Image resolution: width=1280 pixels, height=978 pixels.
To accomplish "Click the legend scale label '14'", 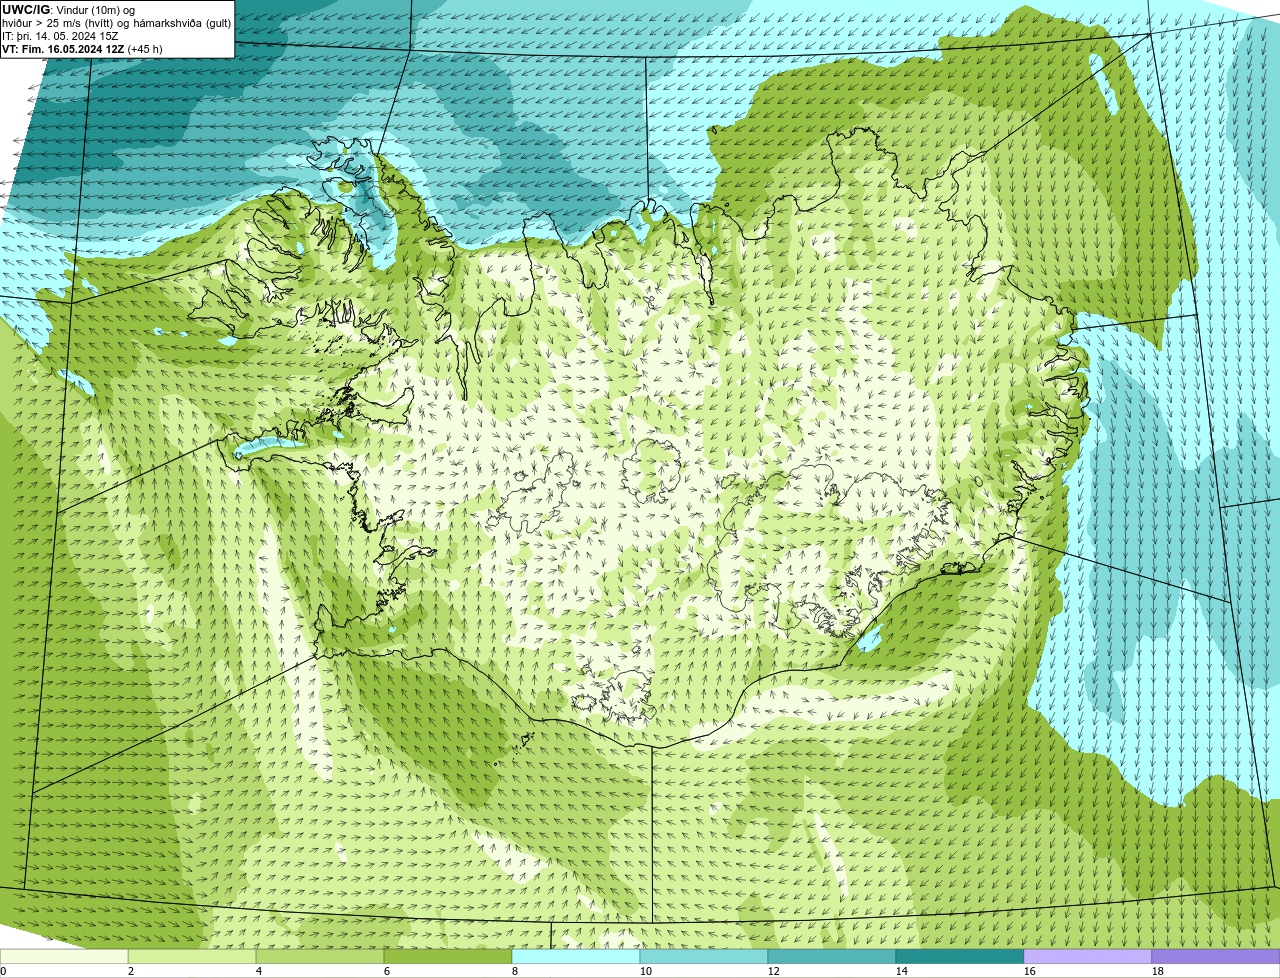I will point(902,971).
